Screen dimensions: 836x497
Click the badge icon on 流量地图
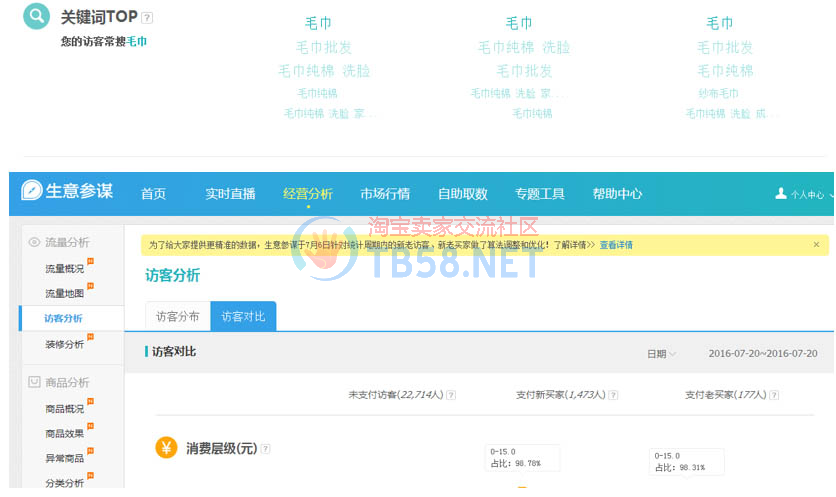point(91,286)
